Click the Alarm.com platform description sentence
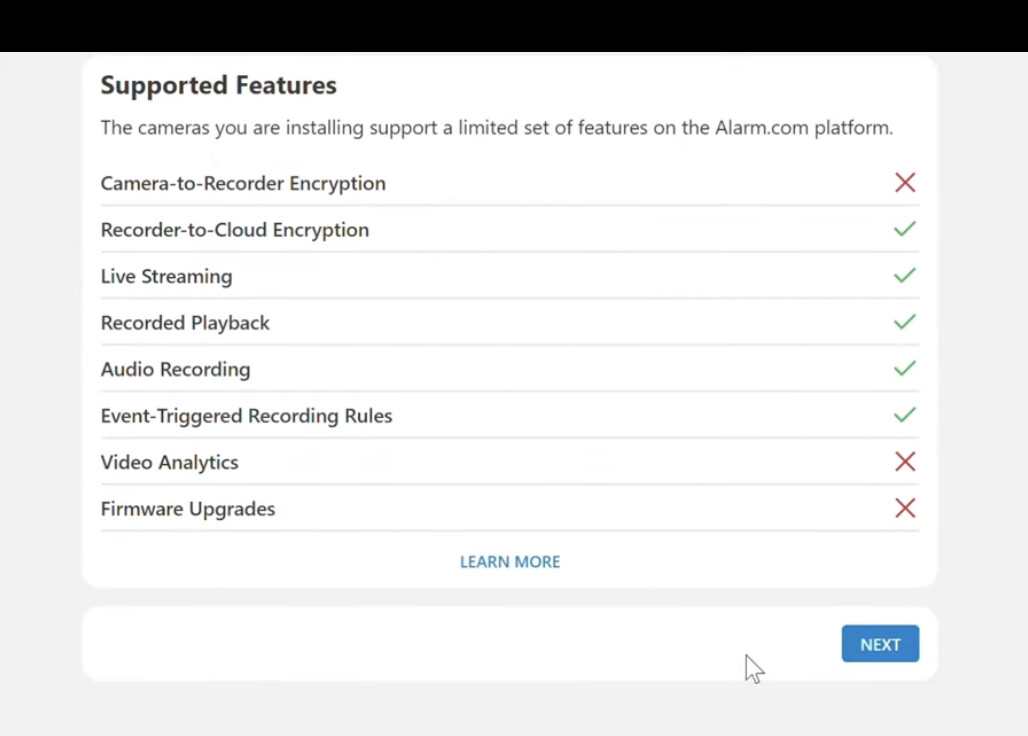This screenshot has width=1028, height=736. point(496,128)
